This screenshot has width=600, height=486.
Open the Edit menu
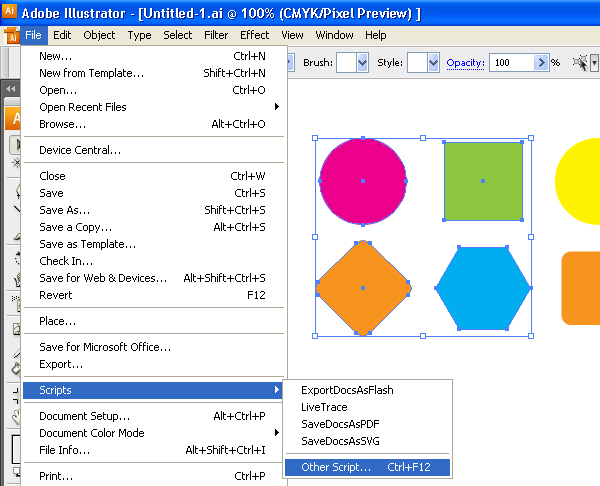(62, 35)
